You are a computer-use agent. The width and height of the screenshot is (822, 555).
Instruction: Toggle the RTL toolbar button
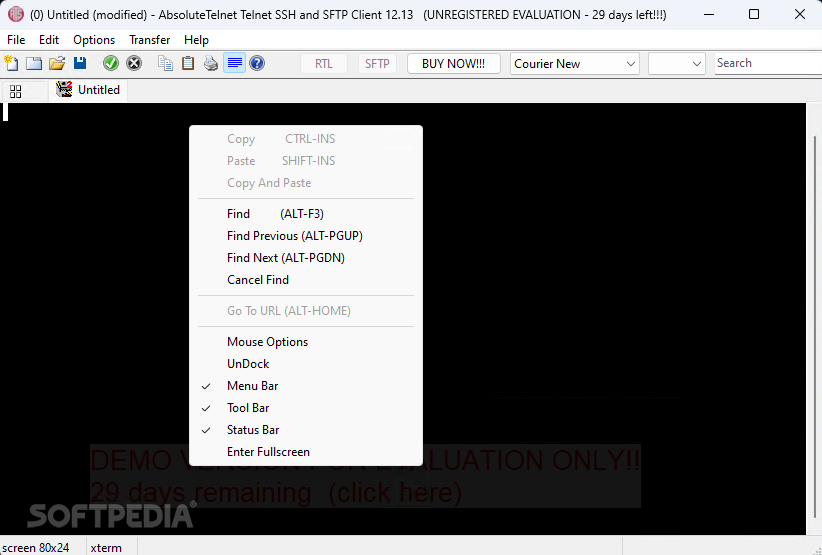point(324,64)
